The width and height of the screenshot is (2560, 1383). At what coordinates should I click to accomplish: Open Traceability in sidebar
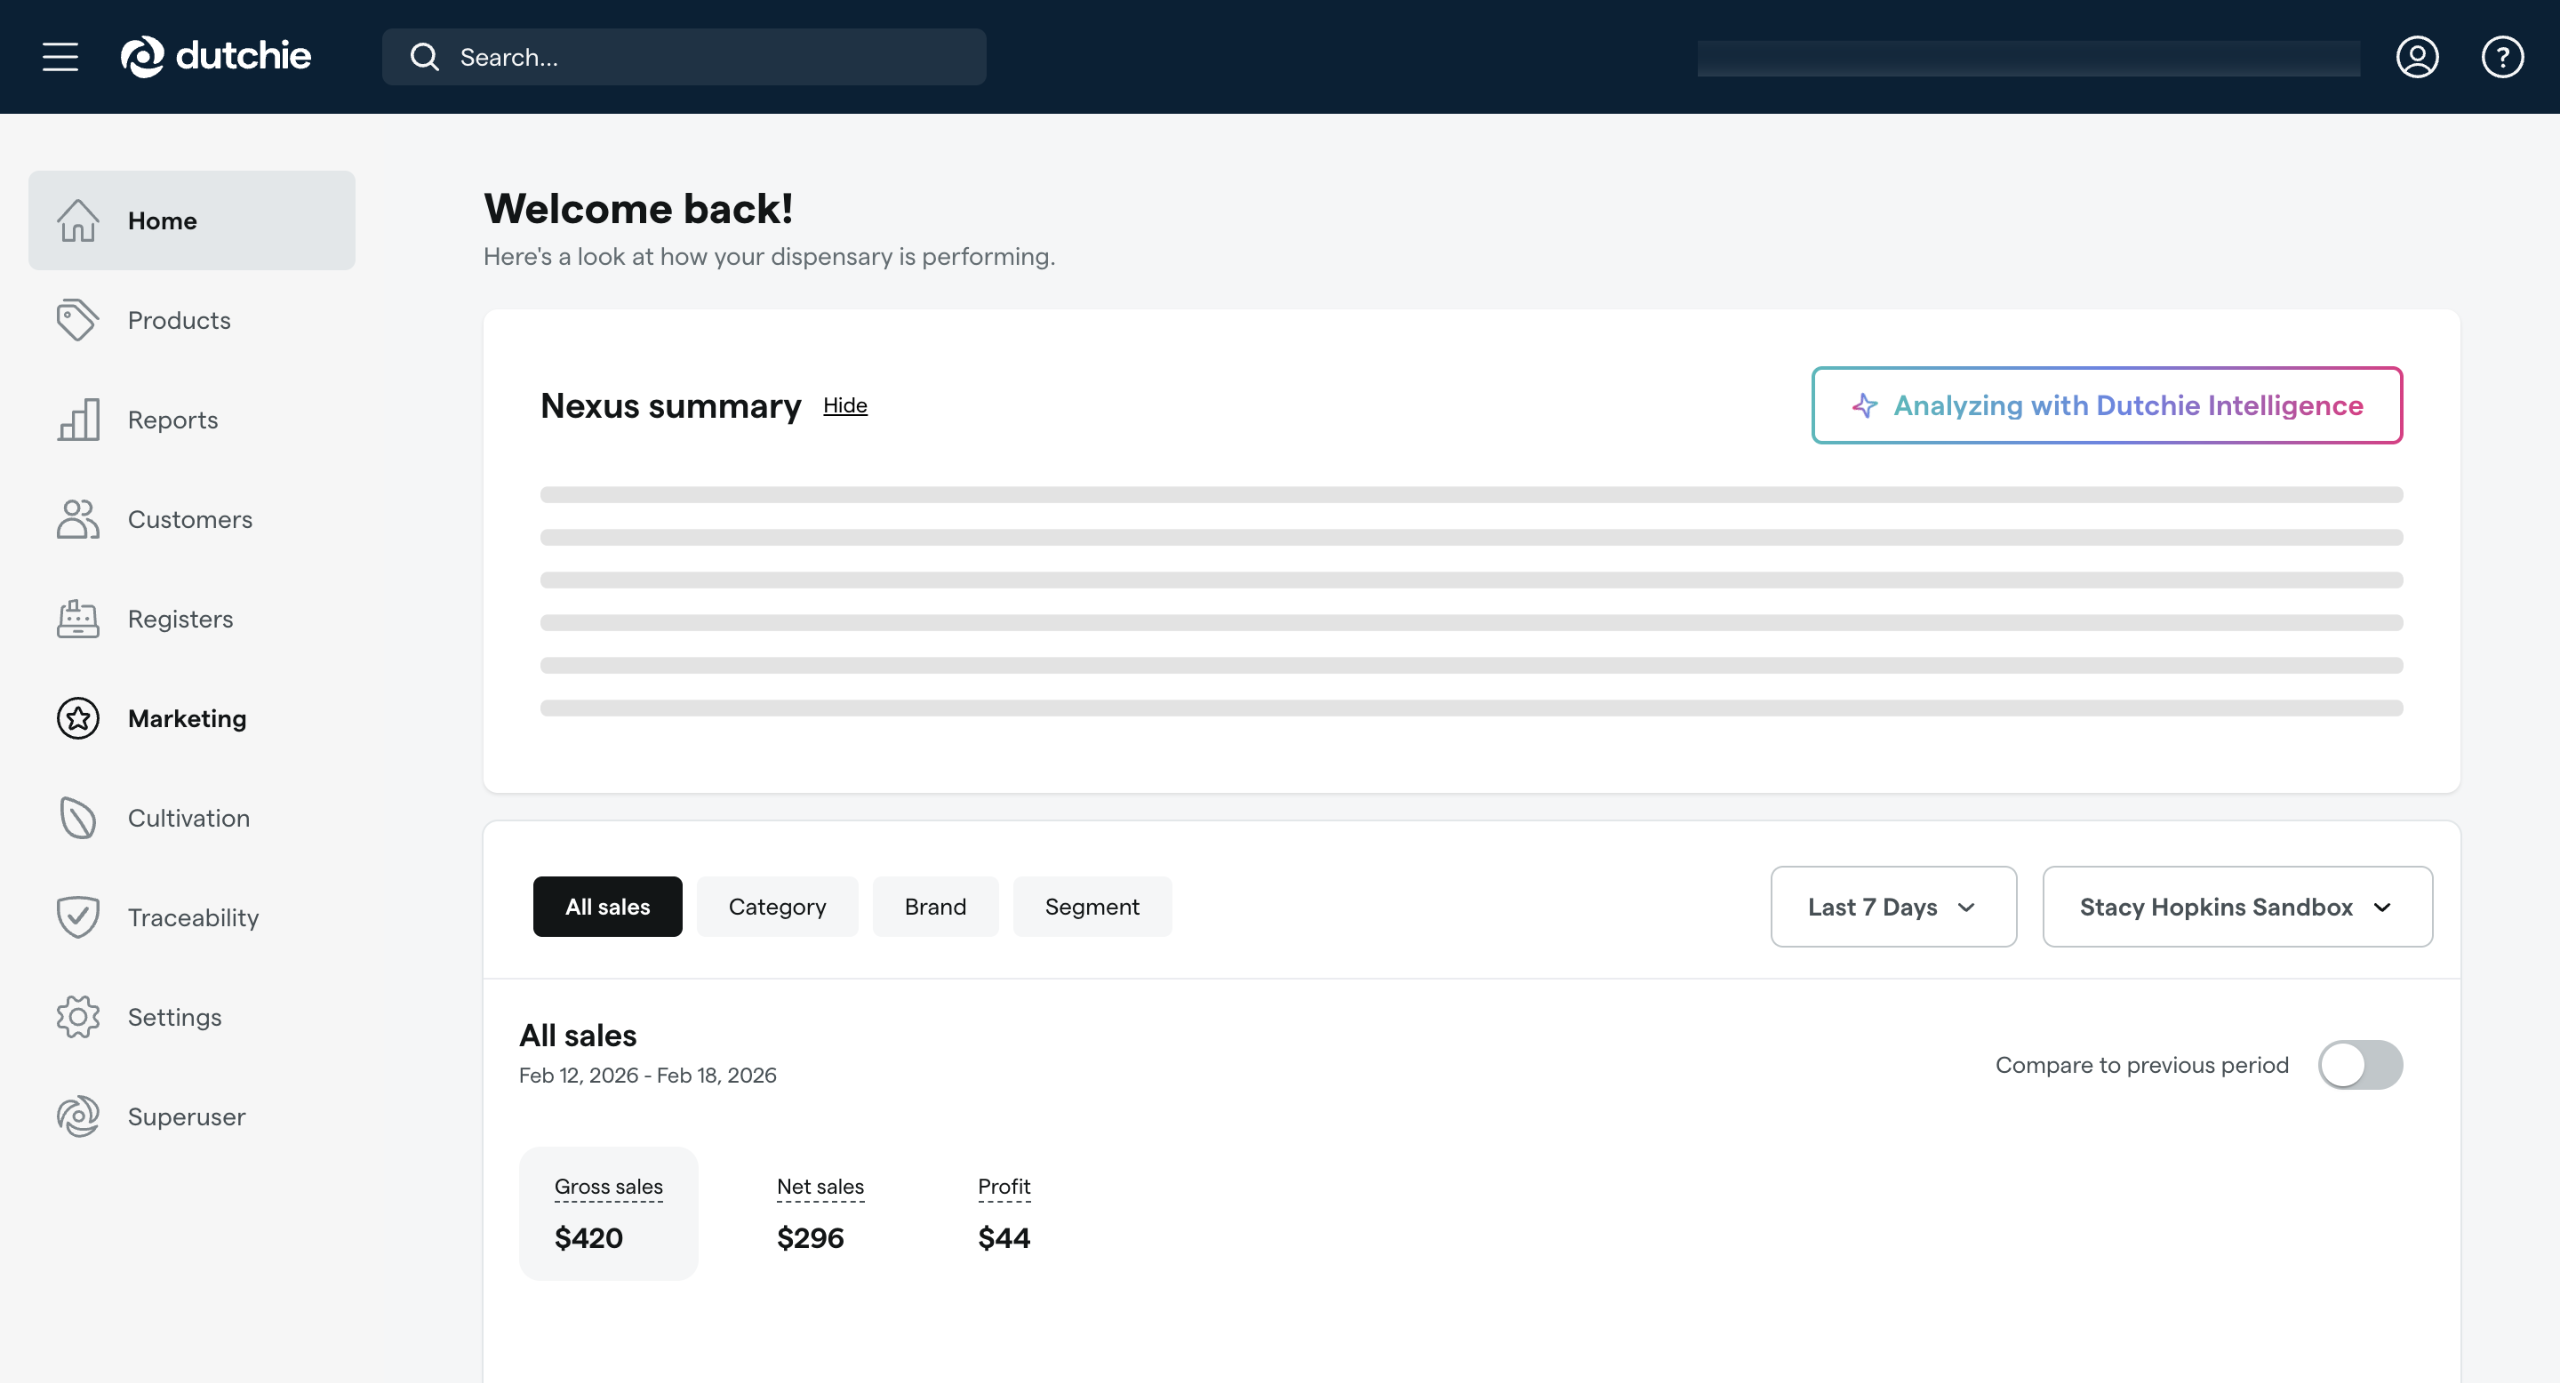[x=192, y=917]
